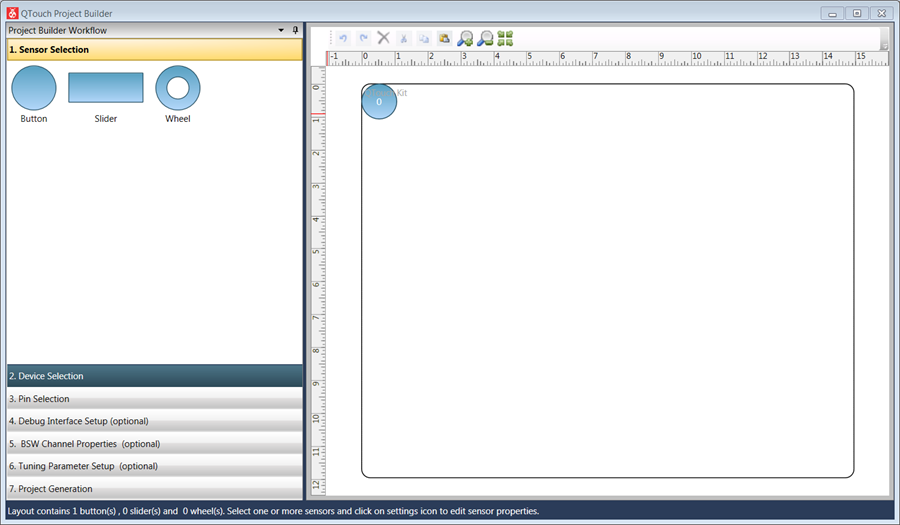900x525 pixels.
Task: Click the Paste icon in toolbar
Action: [444, 38]
